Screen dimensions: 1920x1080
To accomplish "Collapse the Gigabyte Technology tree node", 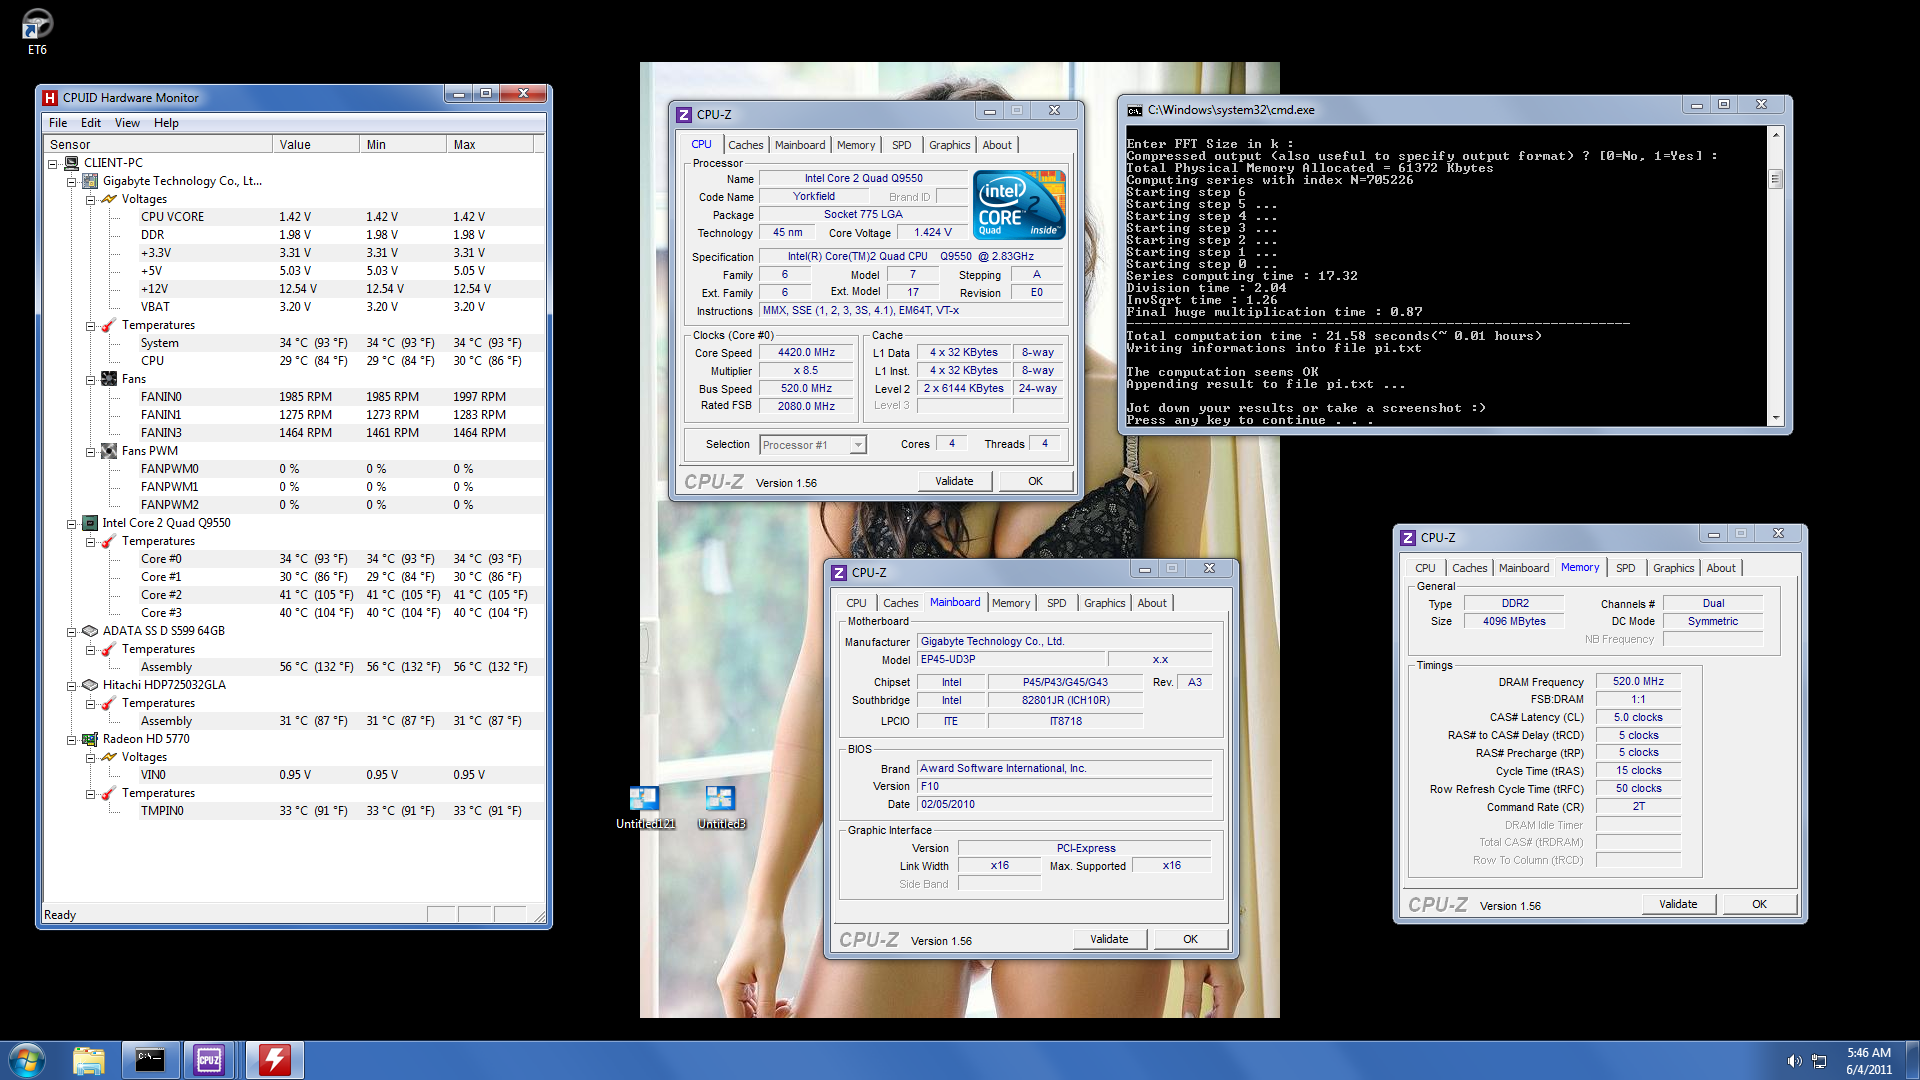I will tap(72, 182).
